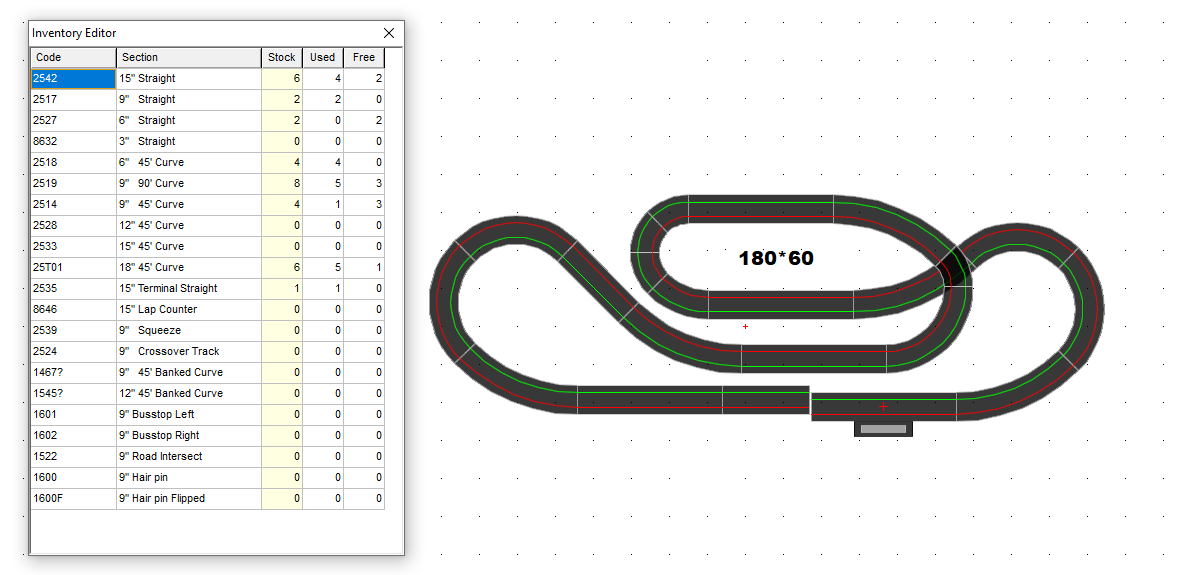
Task: Select the 6" 45' Curve row
Action: point(189,163)
